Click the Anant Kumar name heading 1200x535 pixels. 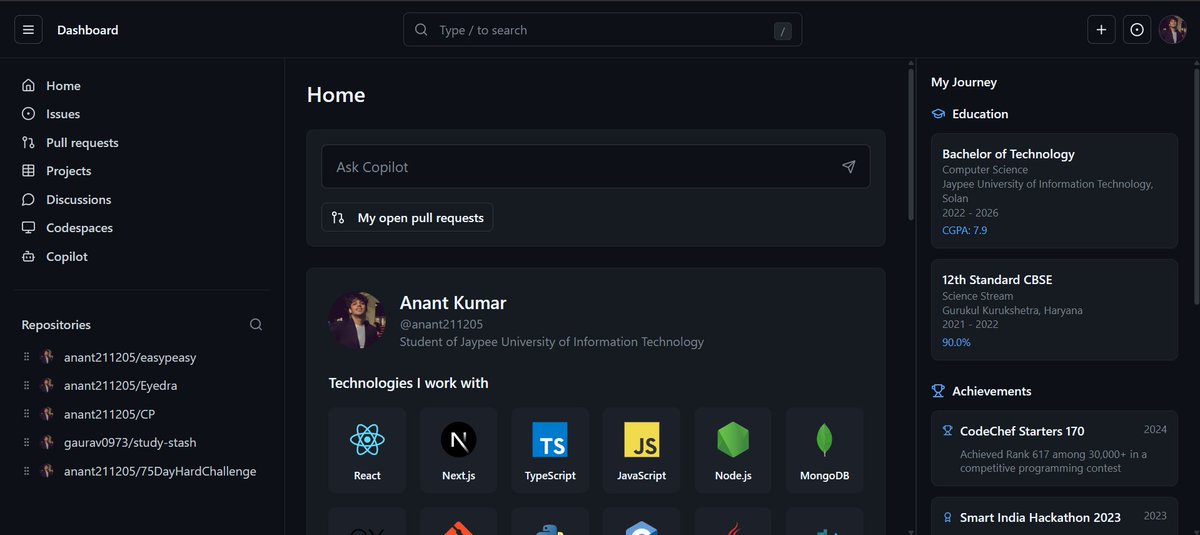point(453,302)
